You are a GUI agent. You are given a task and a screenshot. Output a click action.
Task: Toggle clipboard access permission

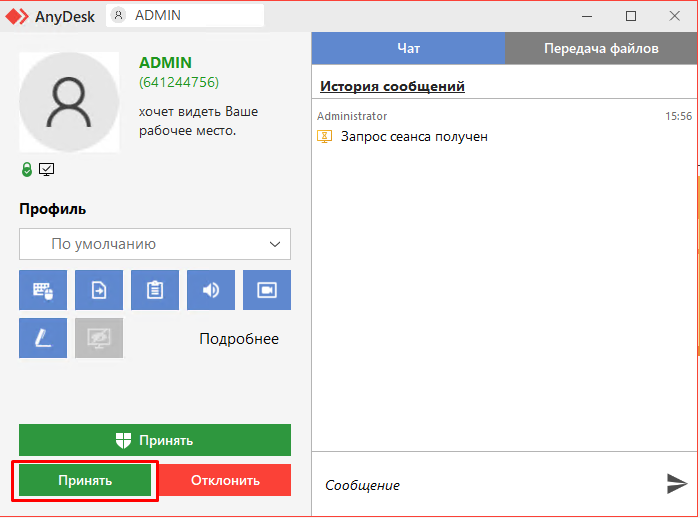pos(155,290)
